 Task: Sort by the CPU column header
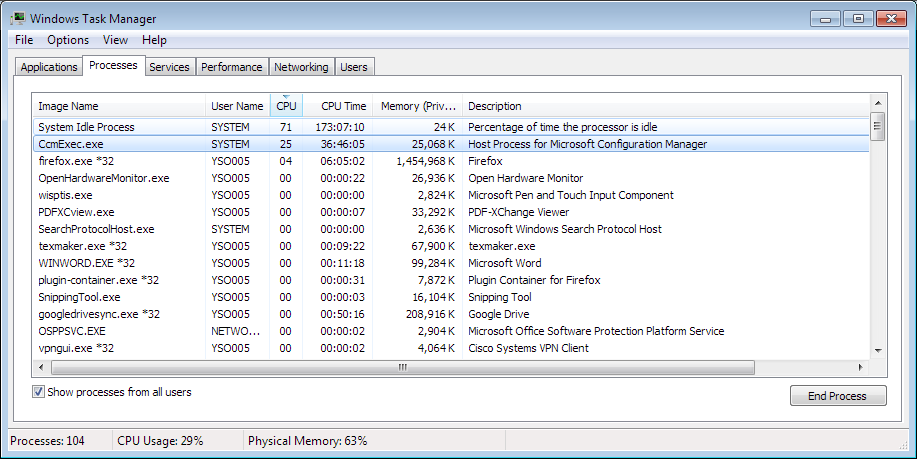click(x=286, y=106)
